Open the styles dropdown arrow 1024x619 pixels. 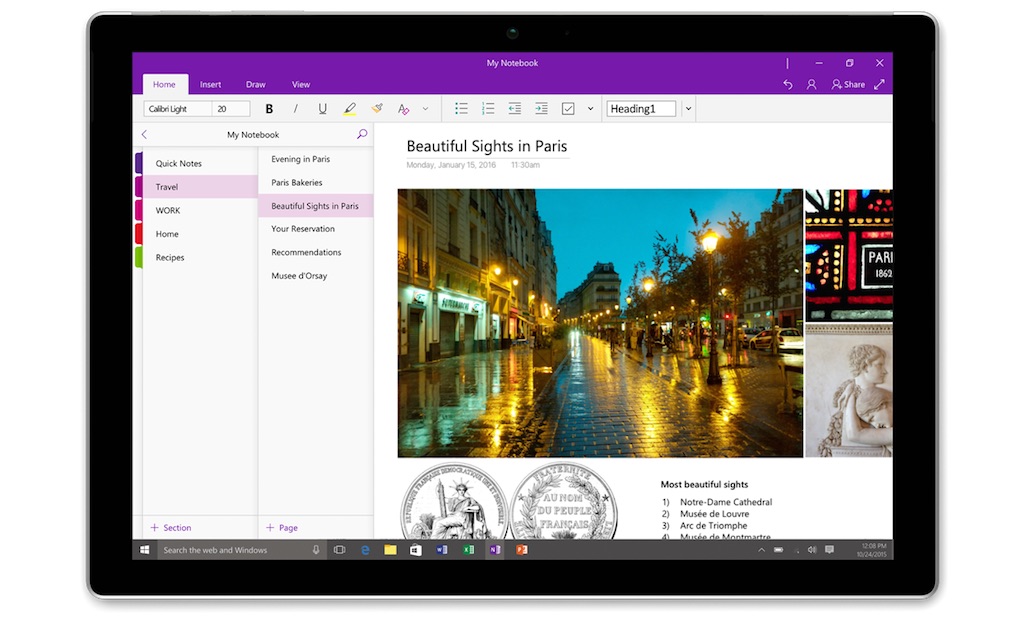[688, 109]
